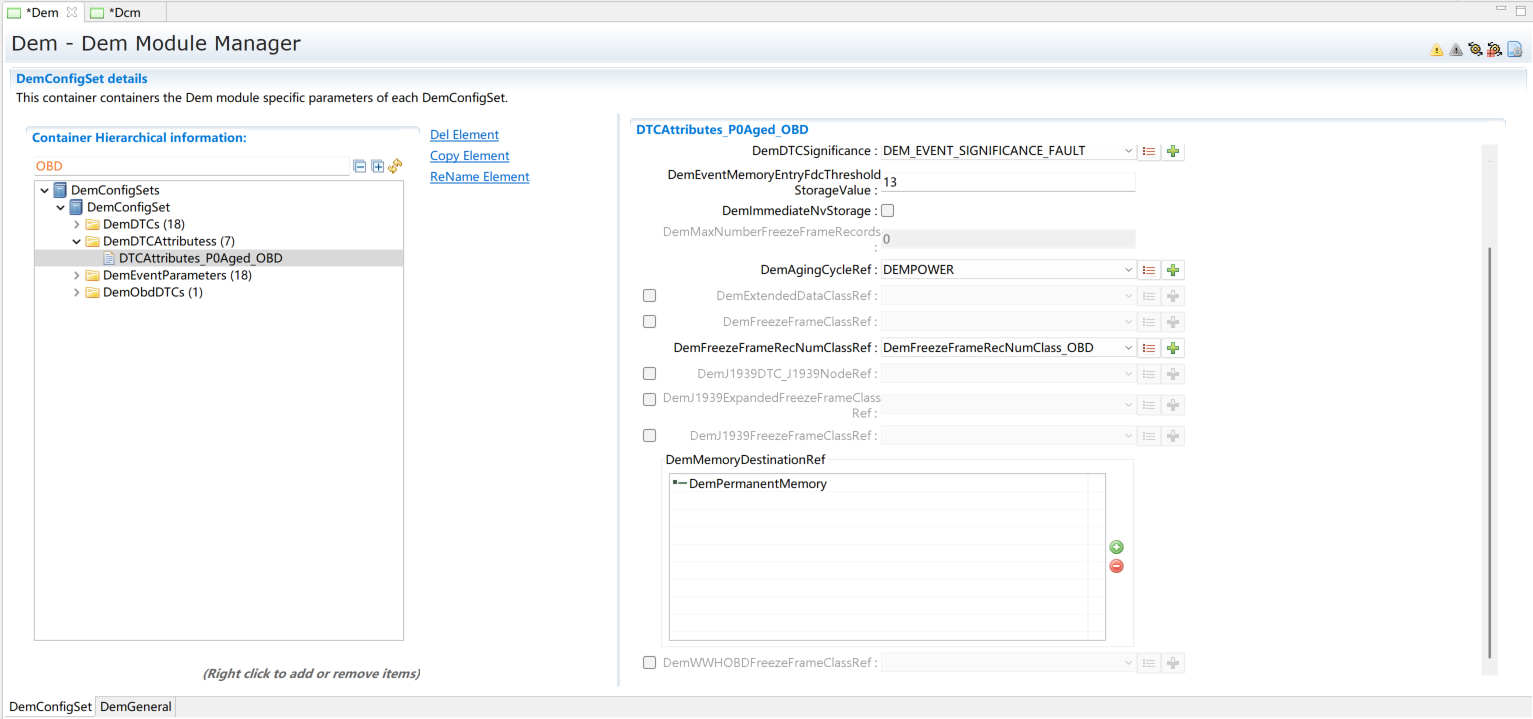Click the Del Element link

[x=464, y=135]
